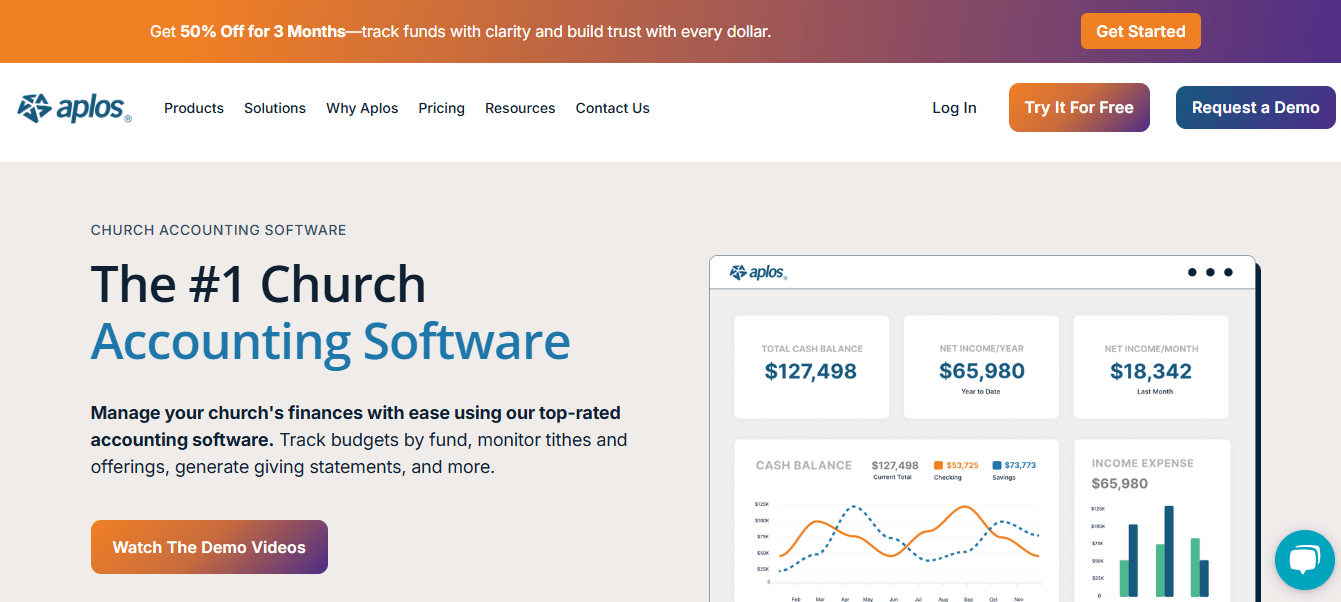The width and height of the screenshot is (1341, 602).
Task: Open the Solutions menu
Action: pos(275,108)
